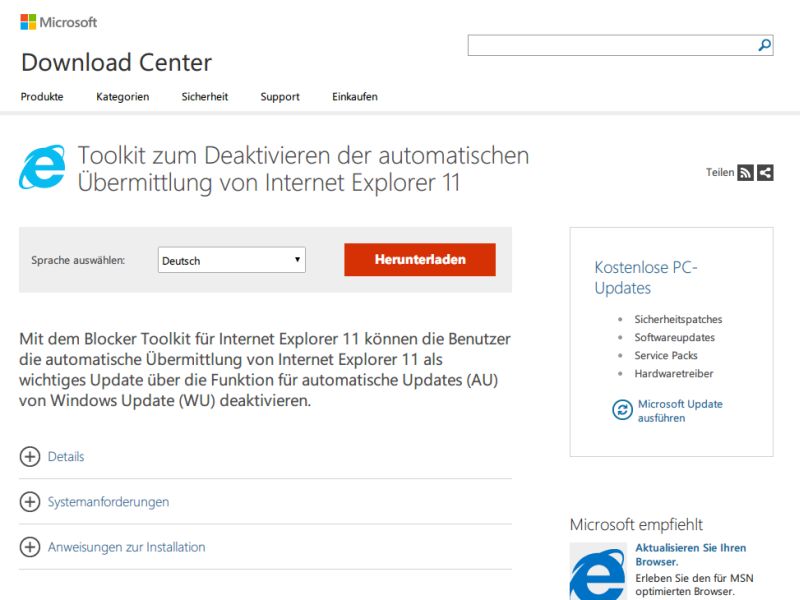Click the Details link
The height and width of the screenshot is (600, 800).
66,457
